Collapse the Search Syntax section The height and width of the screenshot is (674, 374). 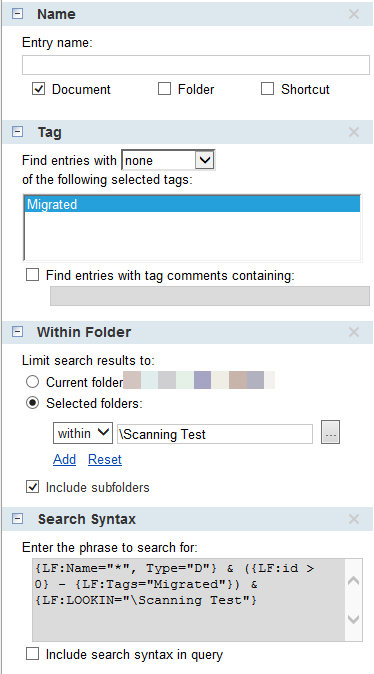click(17, 519)
